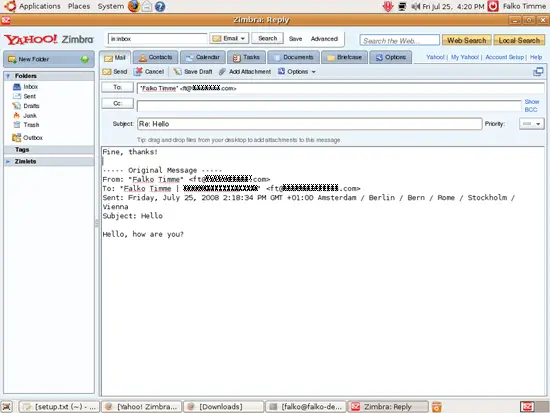This screenshot has height=413, width=550.
Task: Open the Inbox folder
Action: 25,86
